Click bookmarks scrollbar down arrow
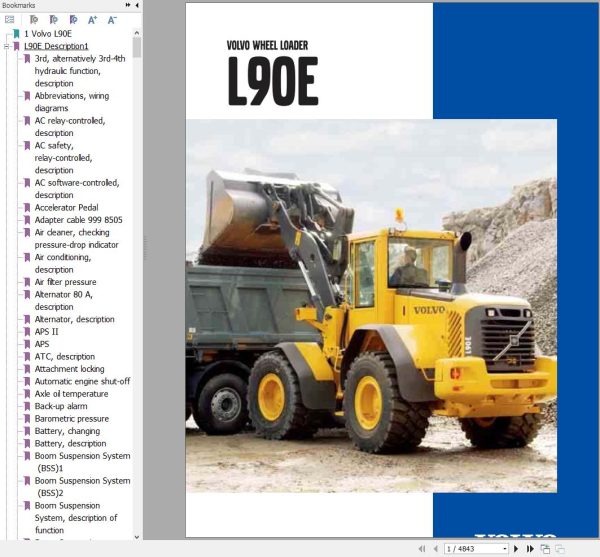The image size is (600, 557). [x=137, y=537]
